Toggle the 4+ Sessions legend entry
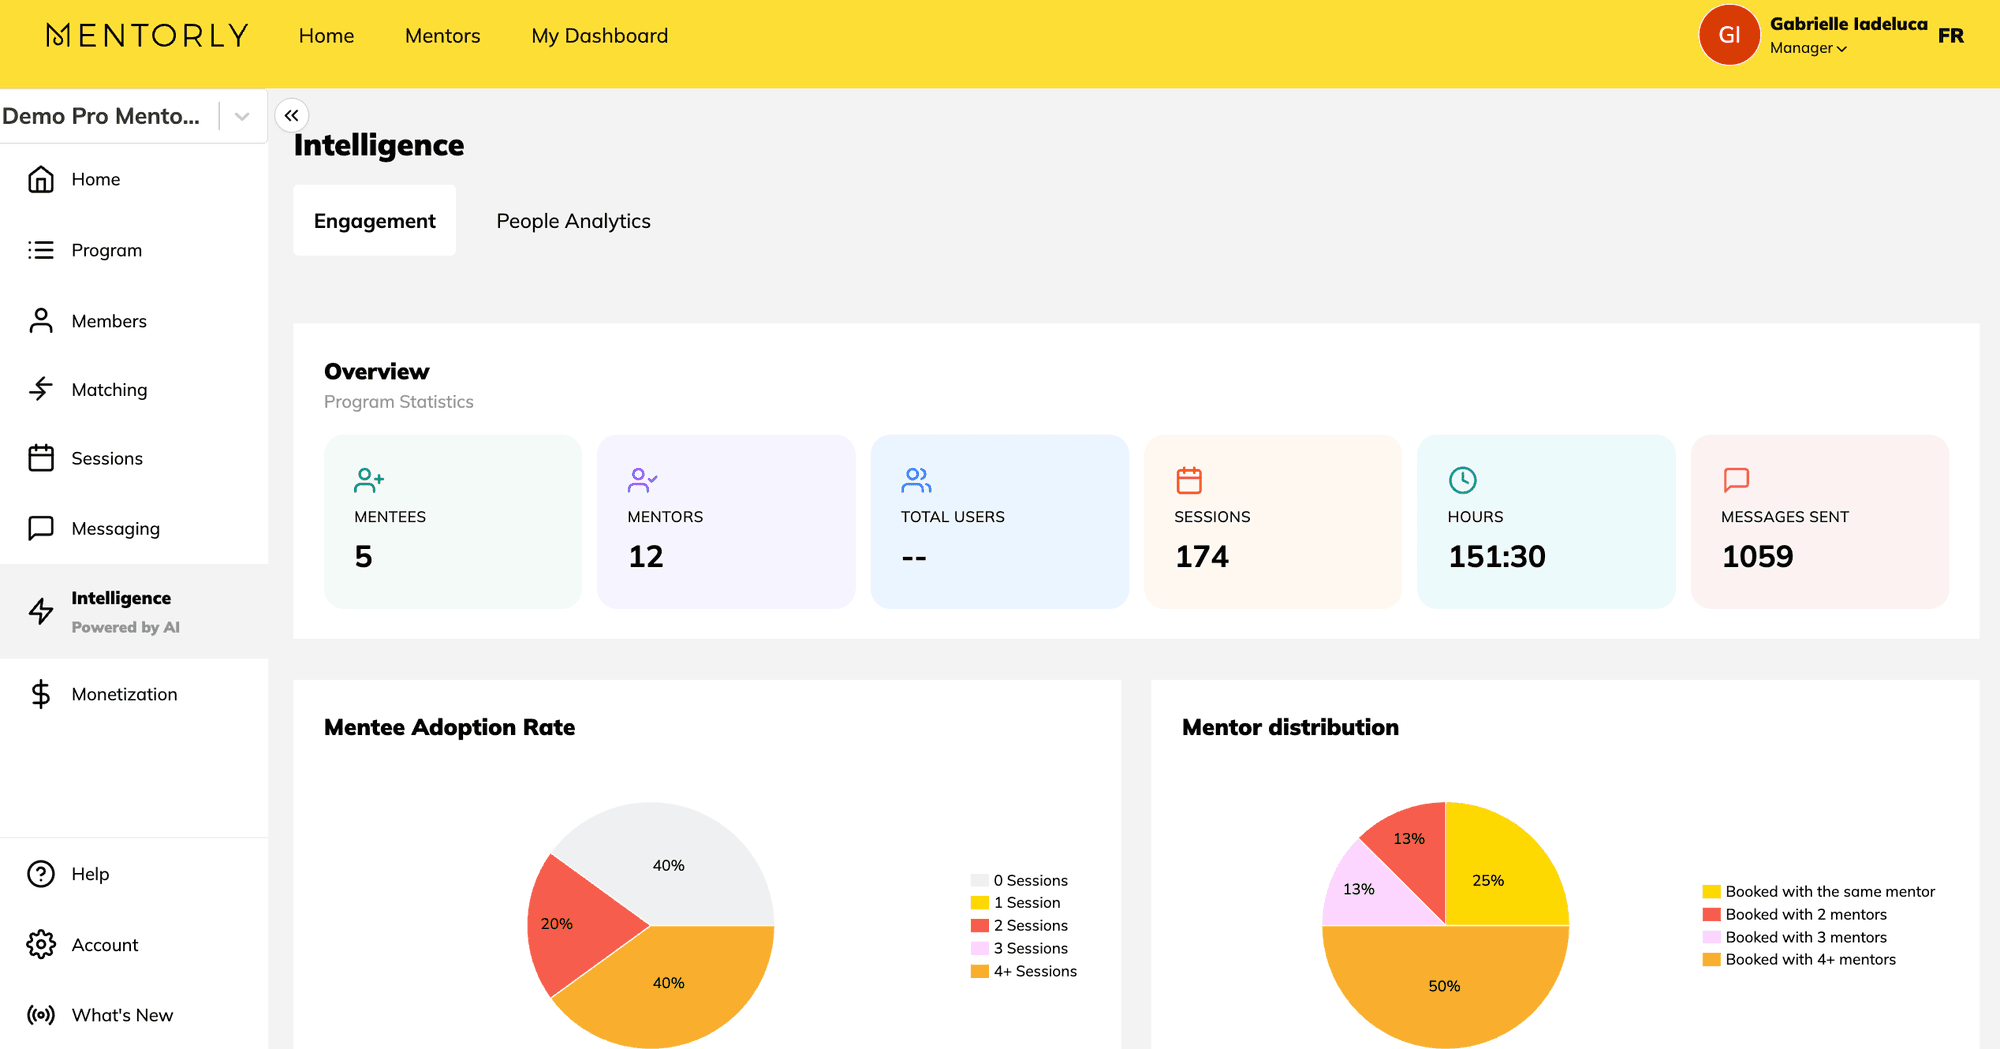 [x=1024, y=971]
